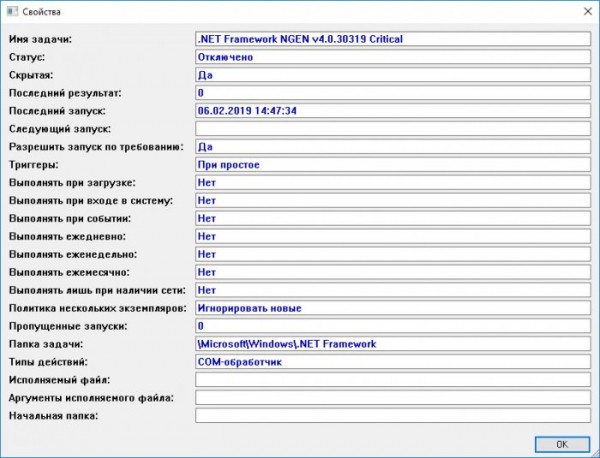
Task: Click the Статус field showing Отключено
Action: pos(393,57)
